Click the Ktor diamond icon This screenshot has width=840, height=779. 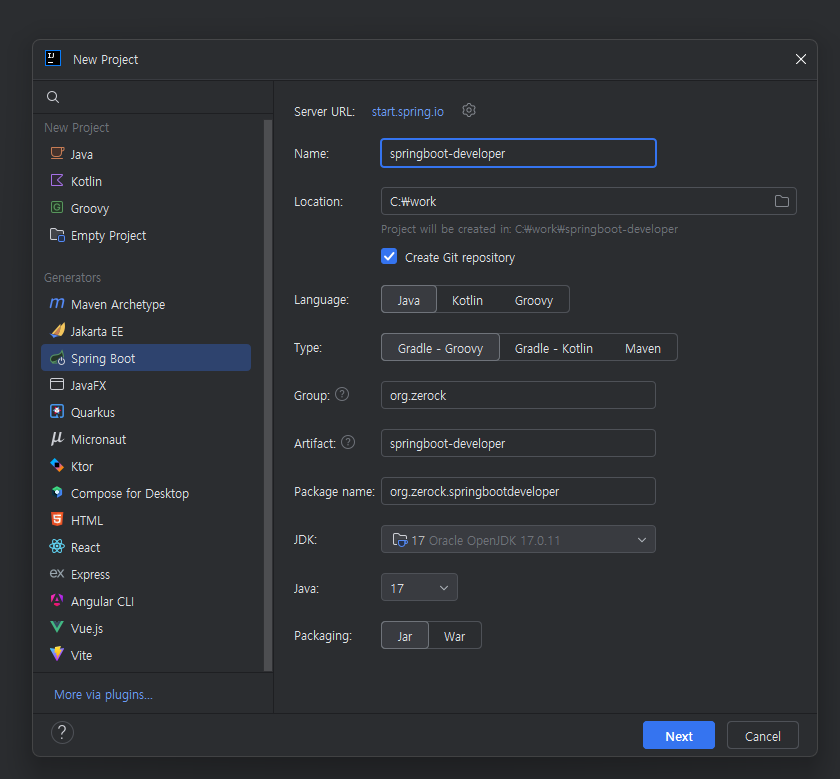[x=57, y=466]
